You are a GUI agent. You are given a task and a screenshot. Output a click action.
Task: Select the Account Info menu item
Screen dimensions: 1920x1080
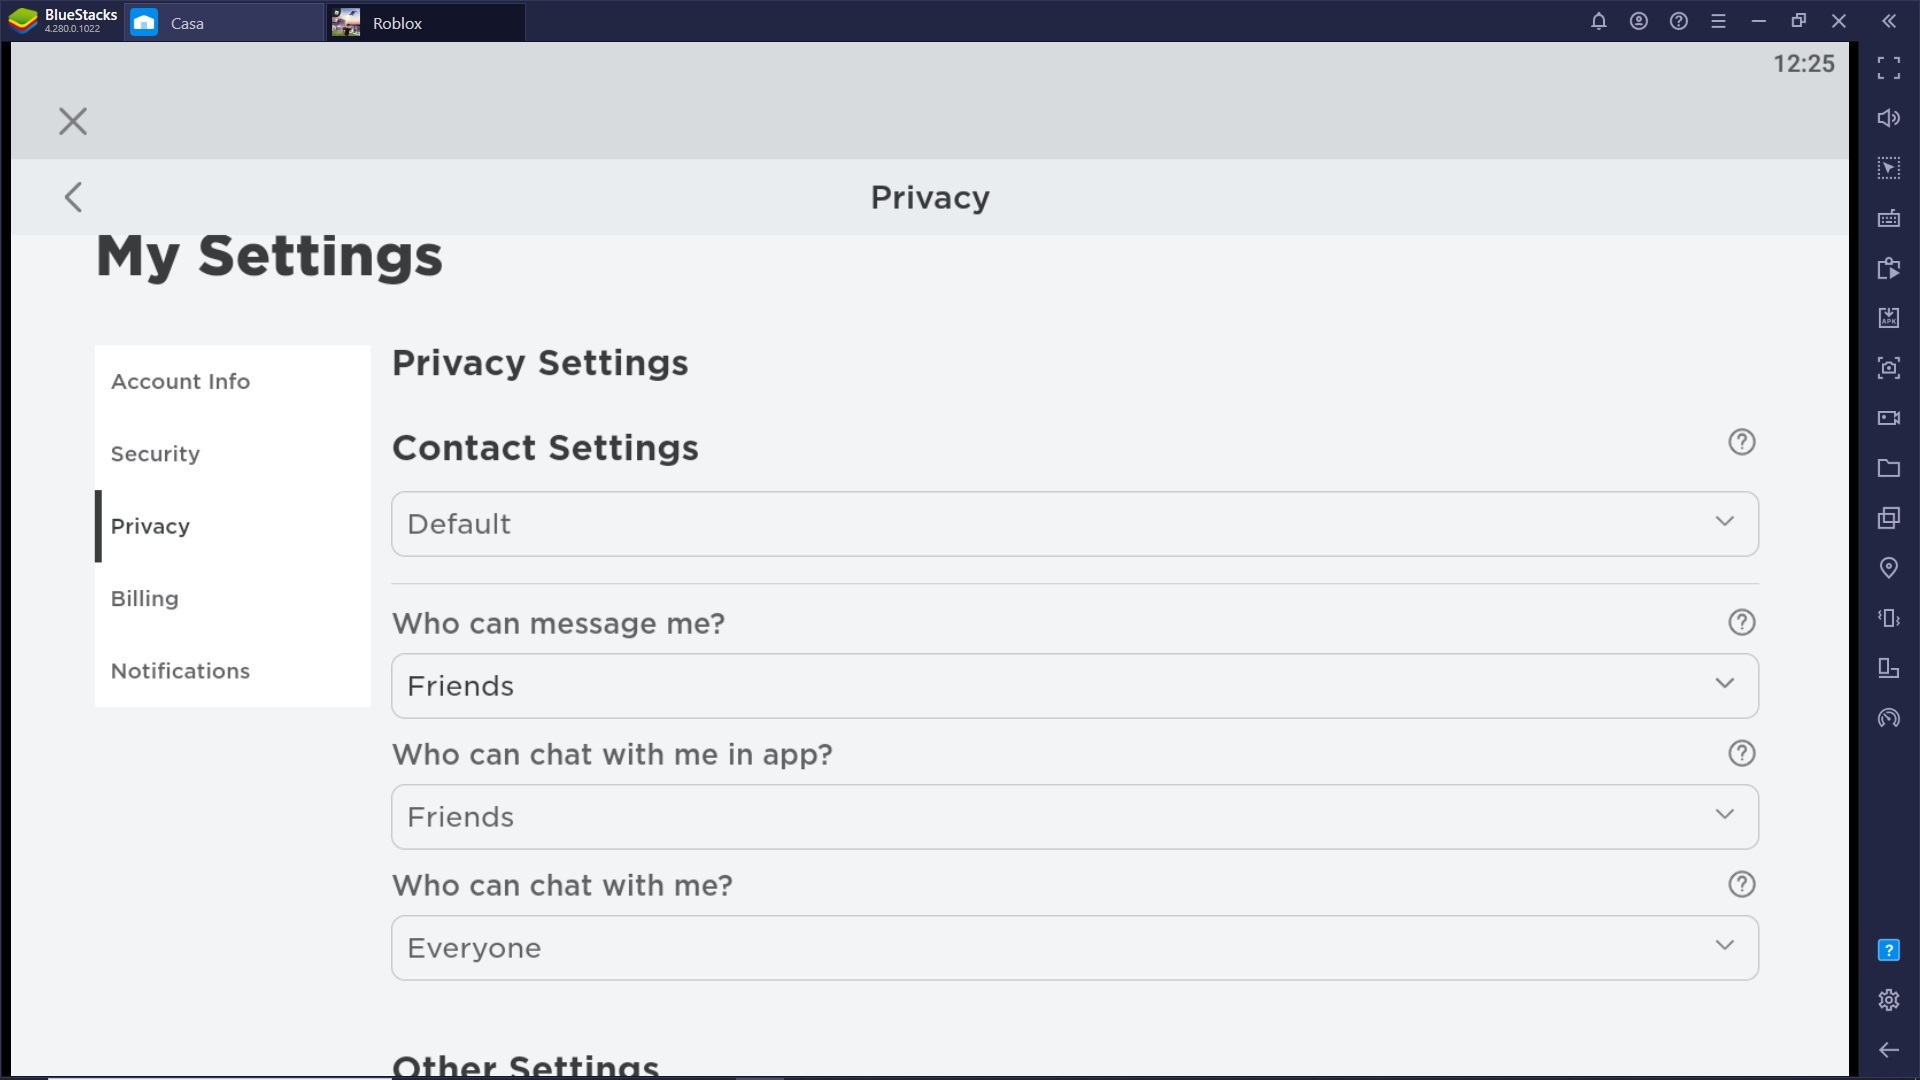(181, 381)
